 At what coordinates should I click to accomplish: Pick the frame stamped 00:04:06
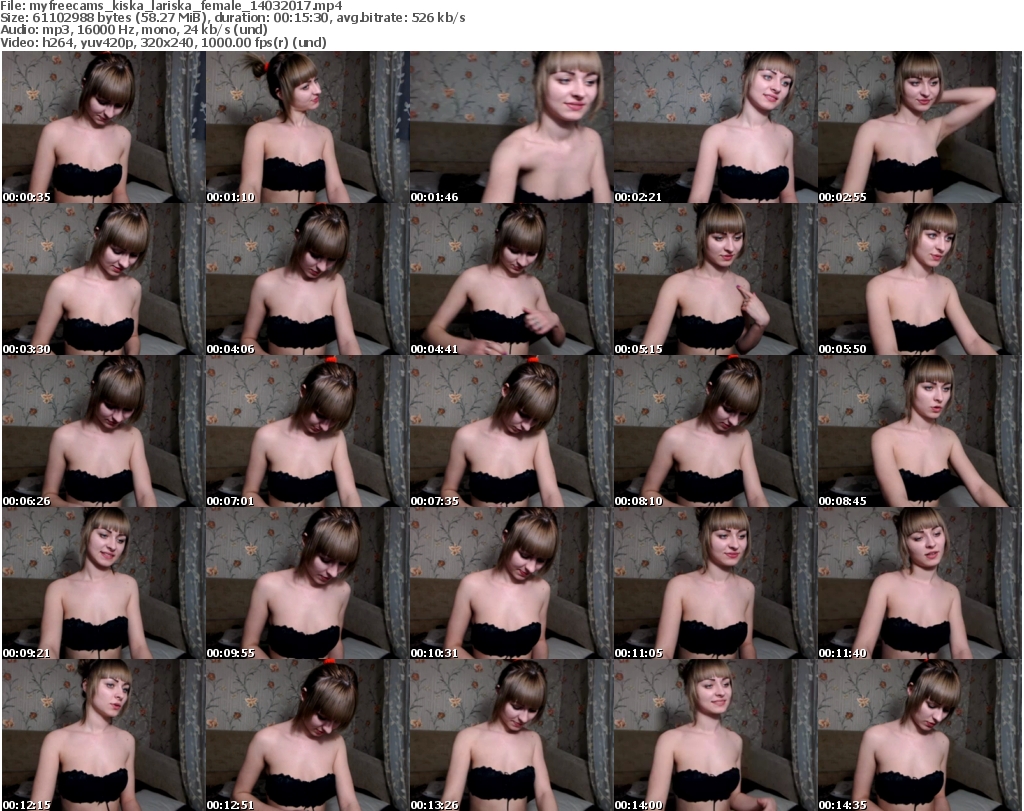pyautogui.click(x=308, y=279)
